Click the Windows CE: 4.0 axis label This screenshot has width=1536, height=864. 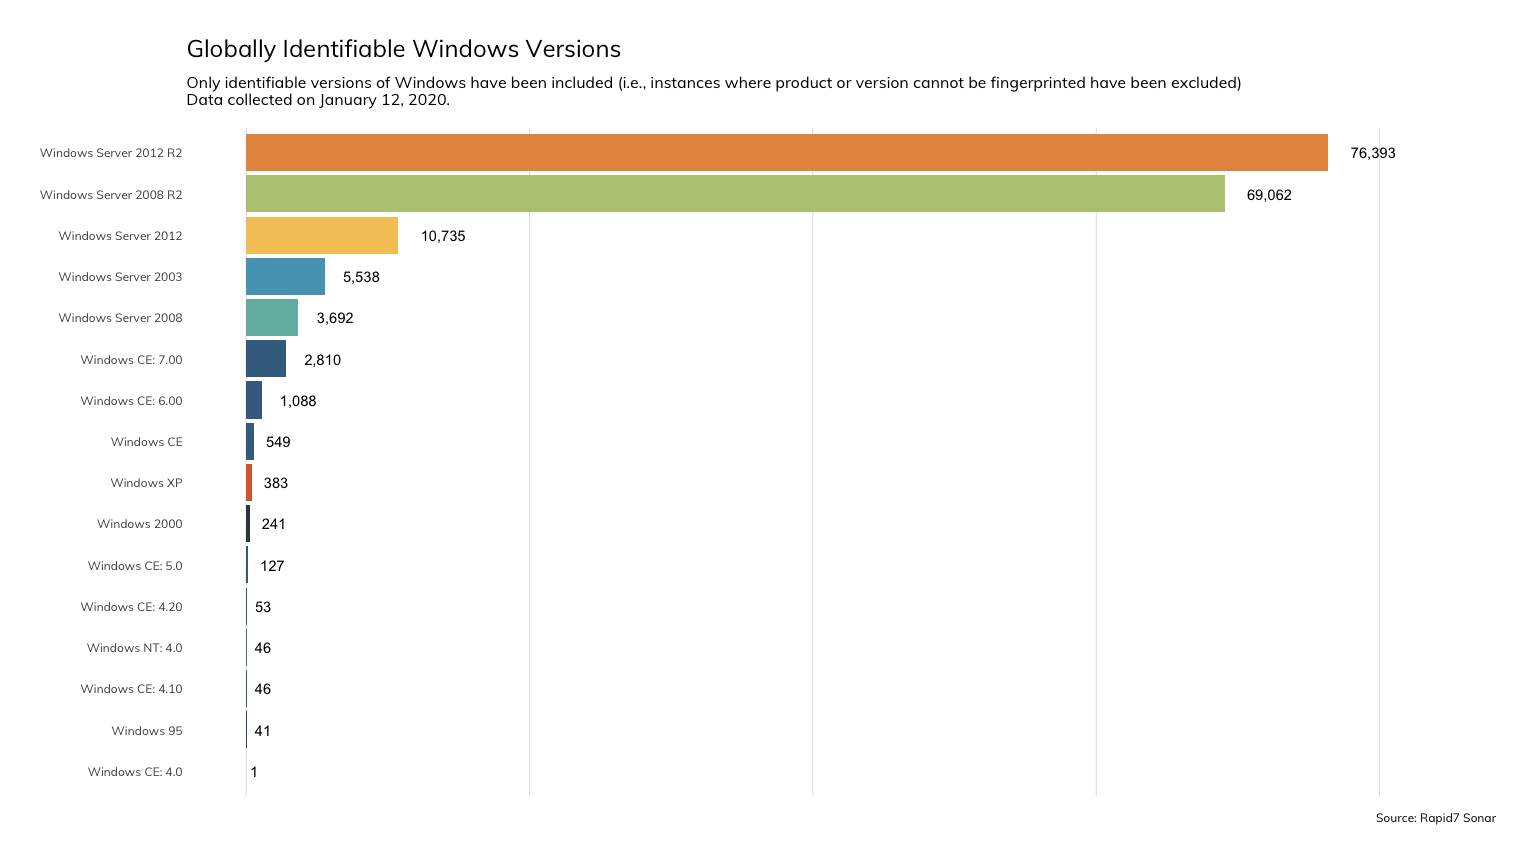click(134, 772)
